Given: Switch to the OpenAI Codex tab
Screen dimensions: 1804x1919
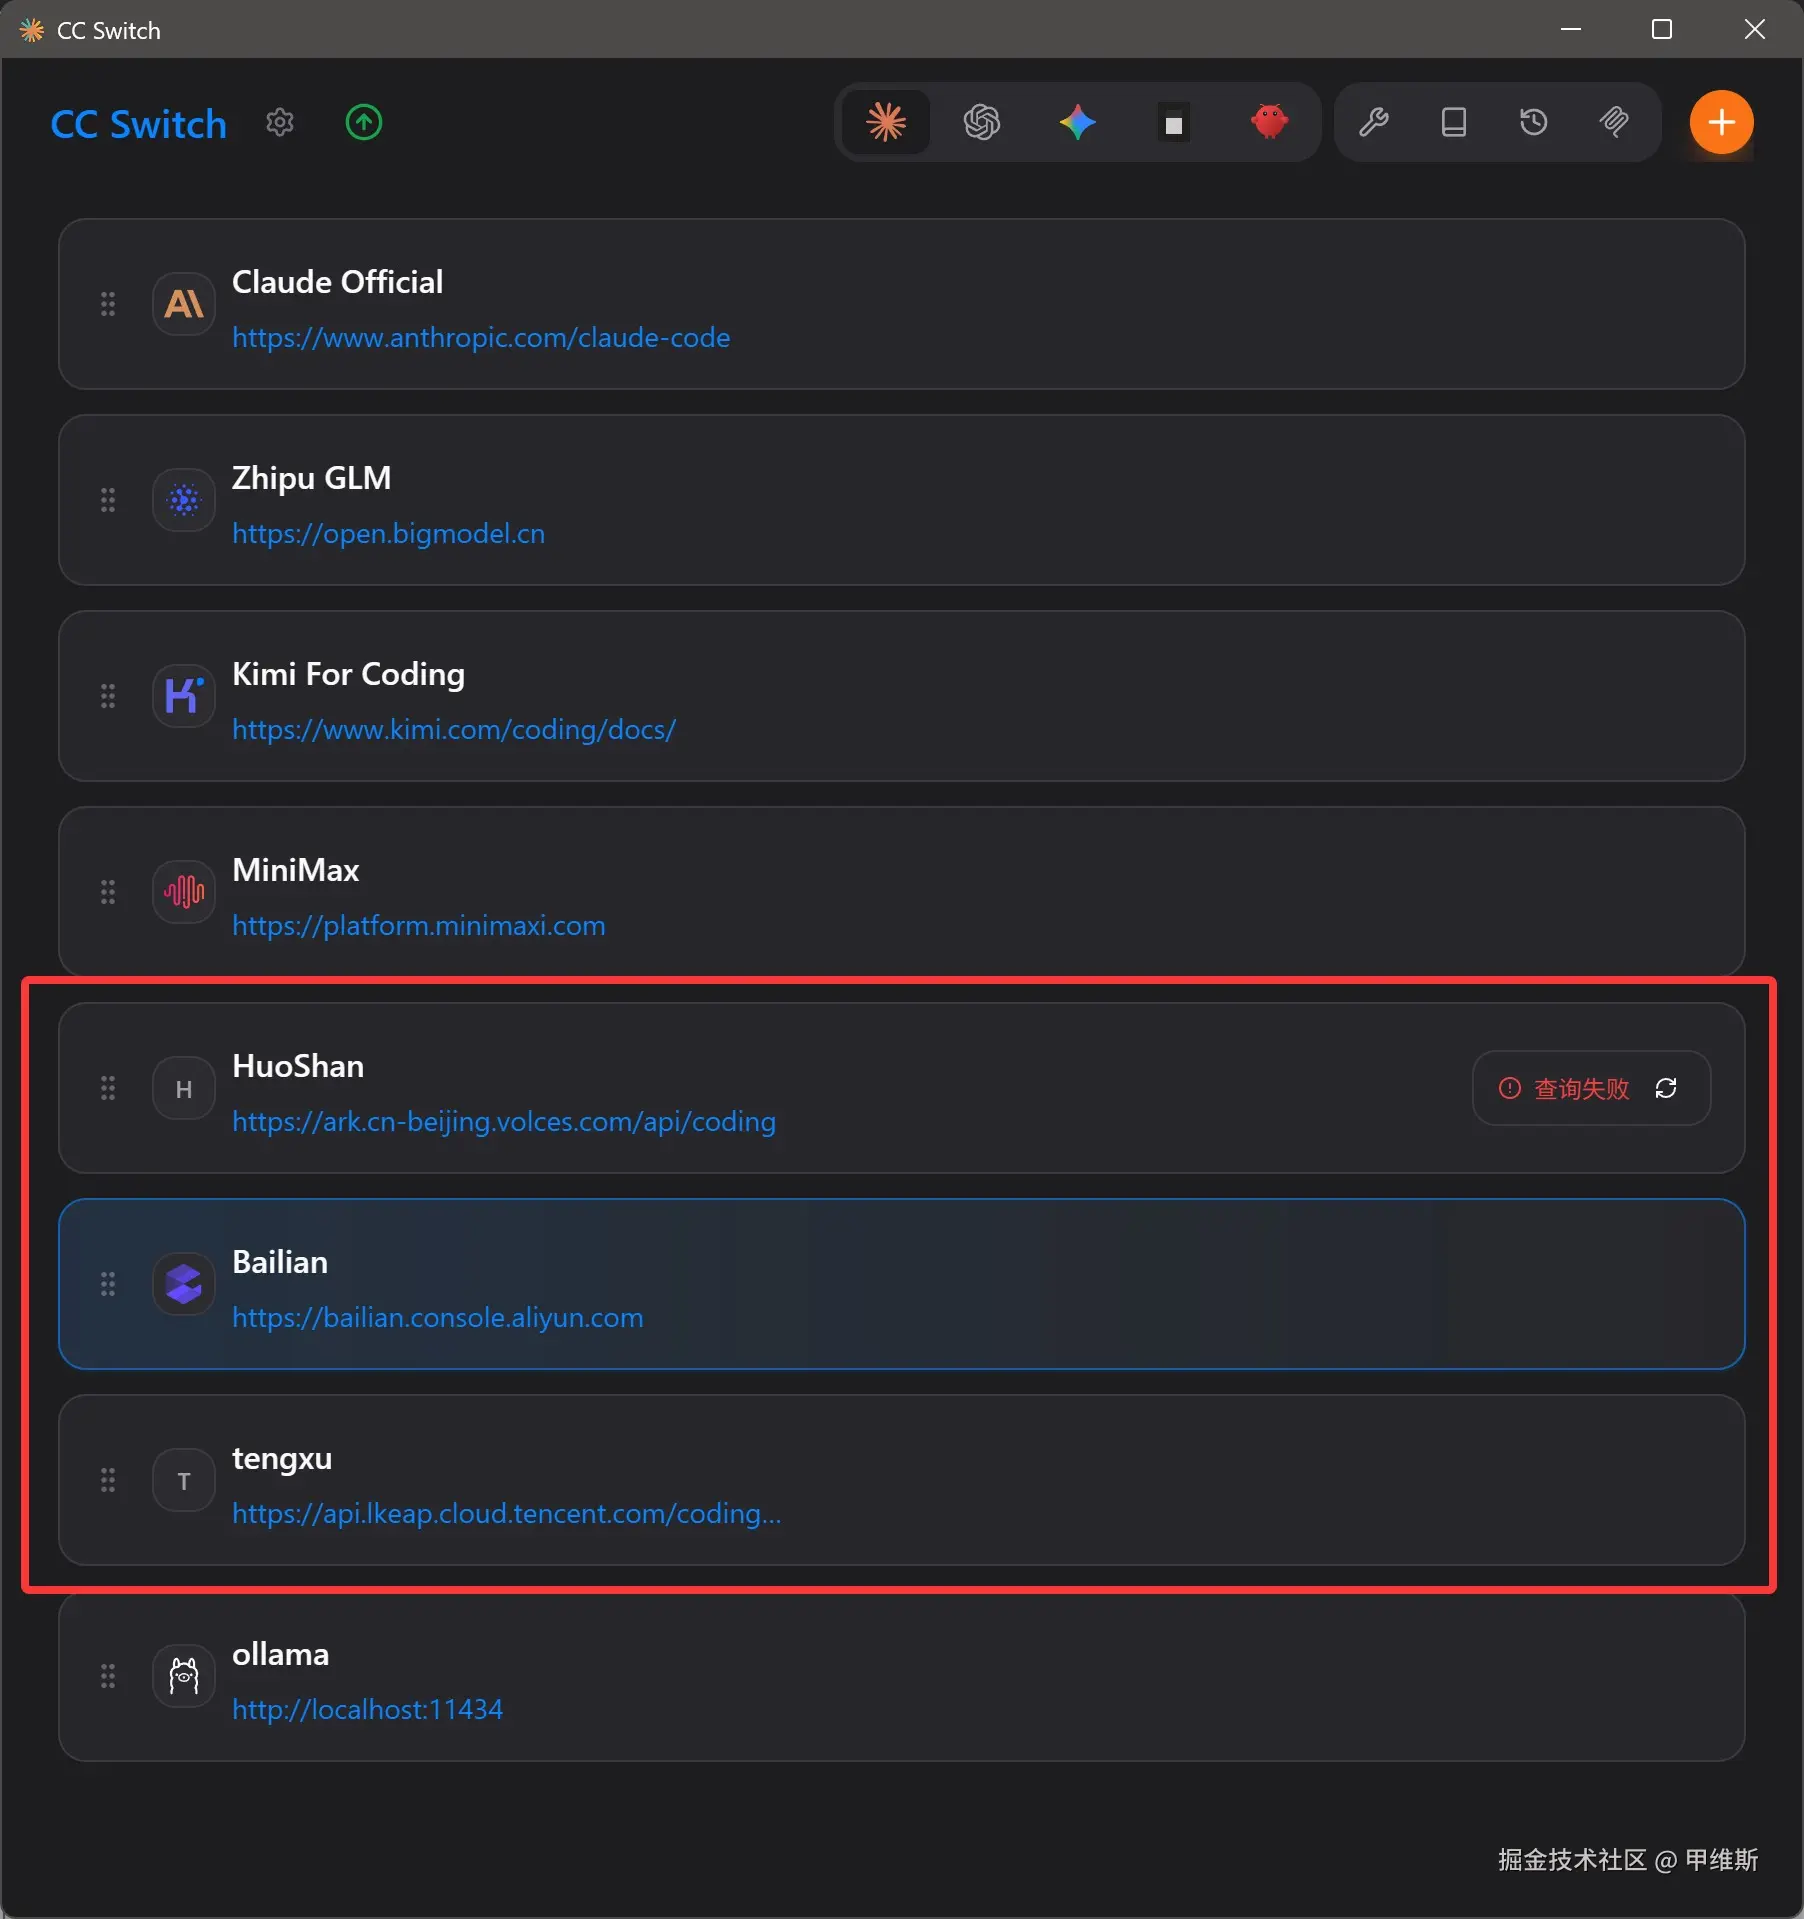Looking at the screenshot, I should pos(982,123).
